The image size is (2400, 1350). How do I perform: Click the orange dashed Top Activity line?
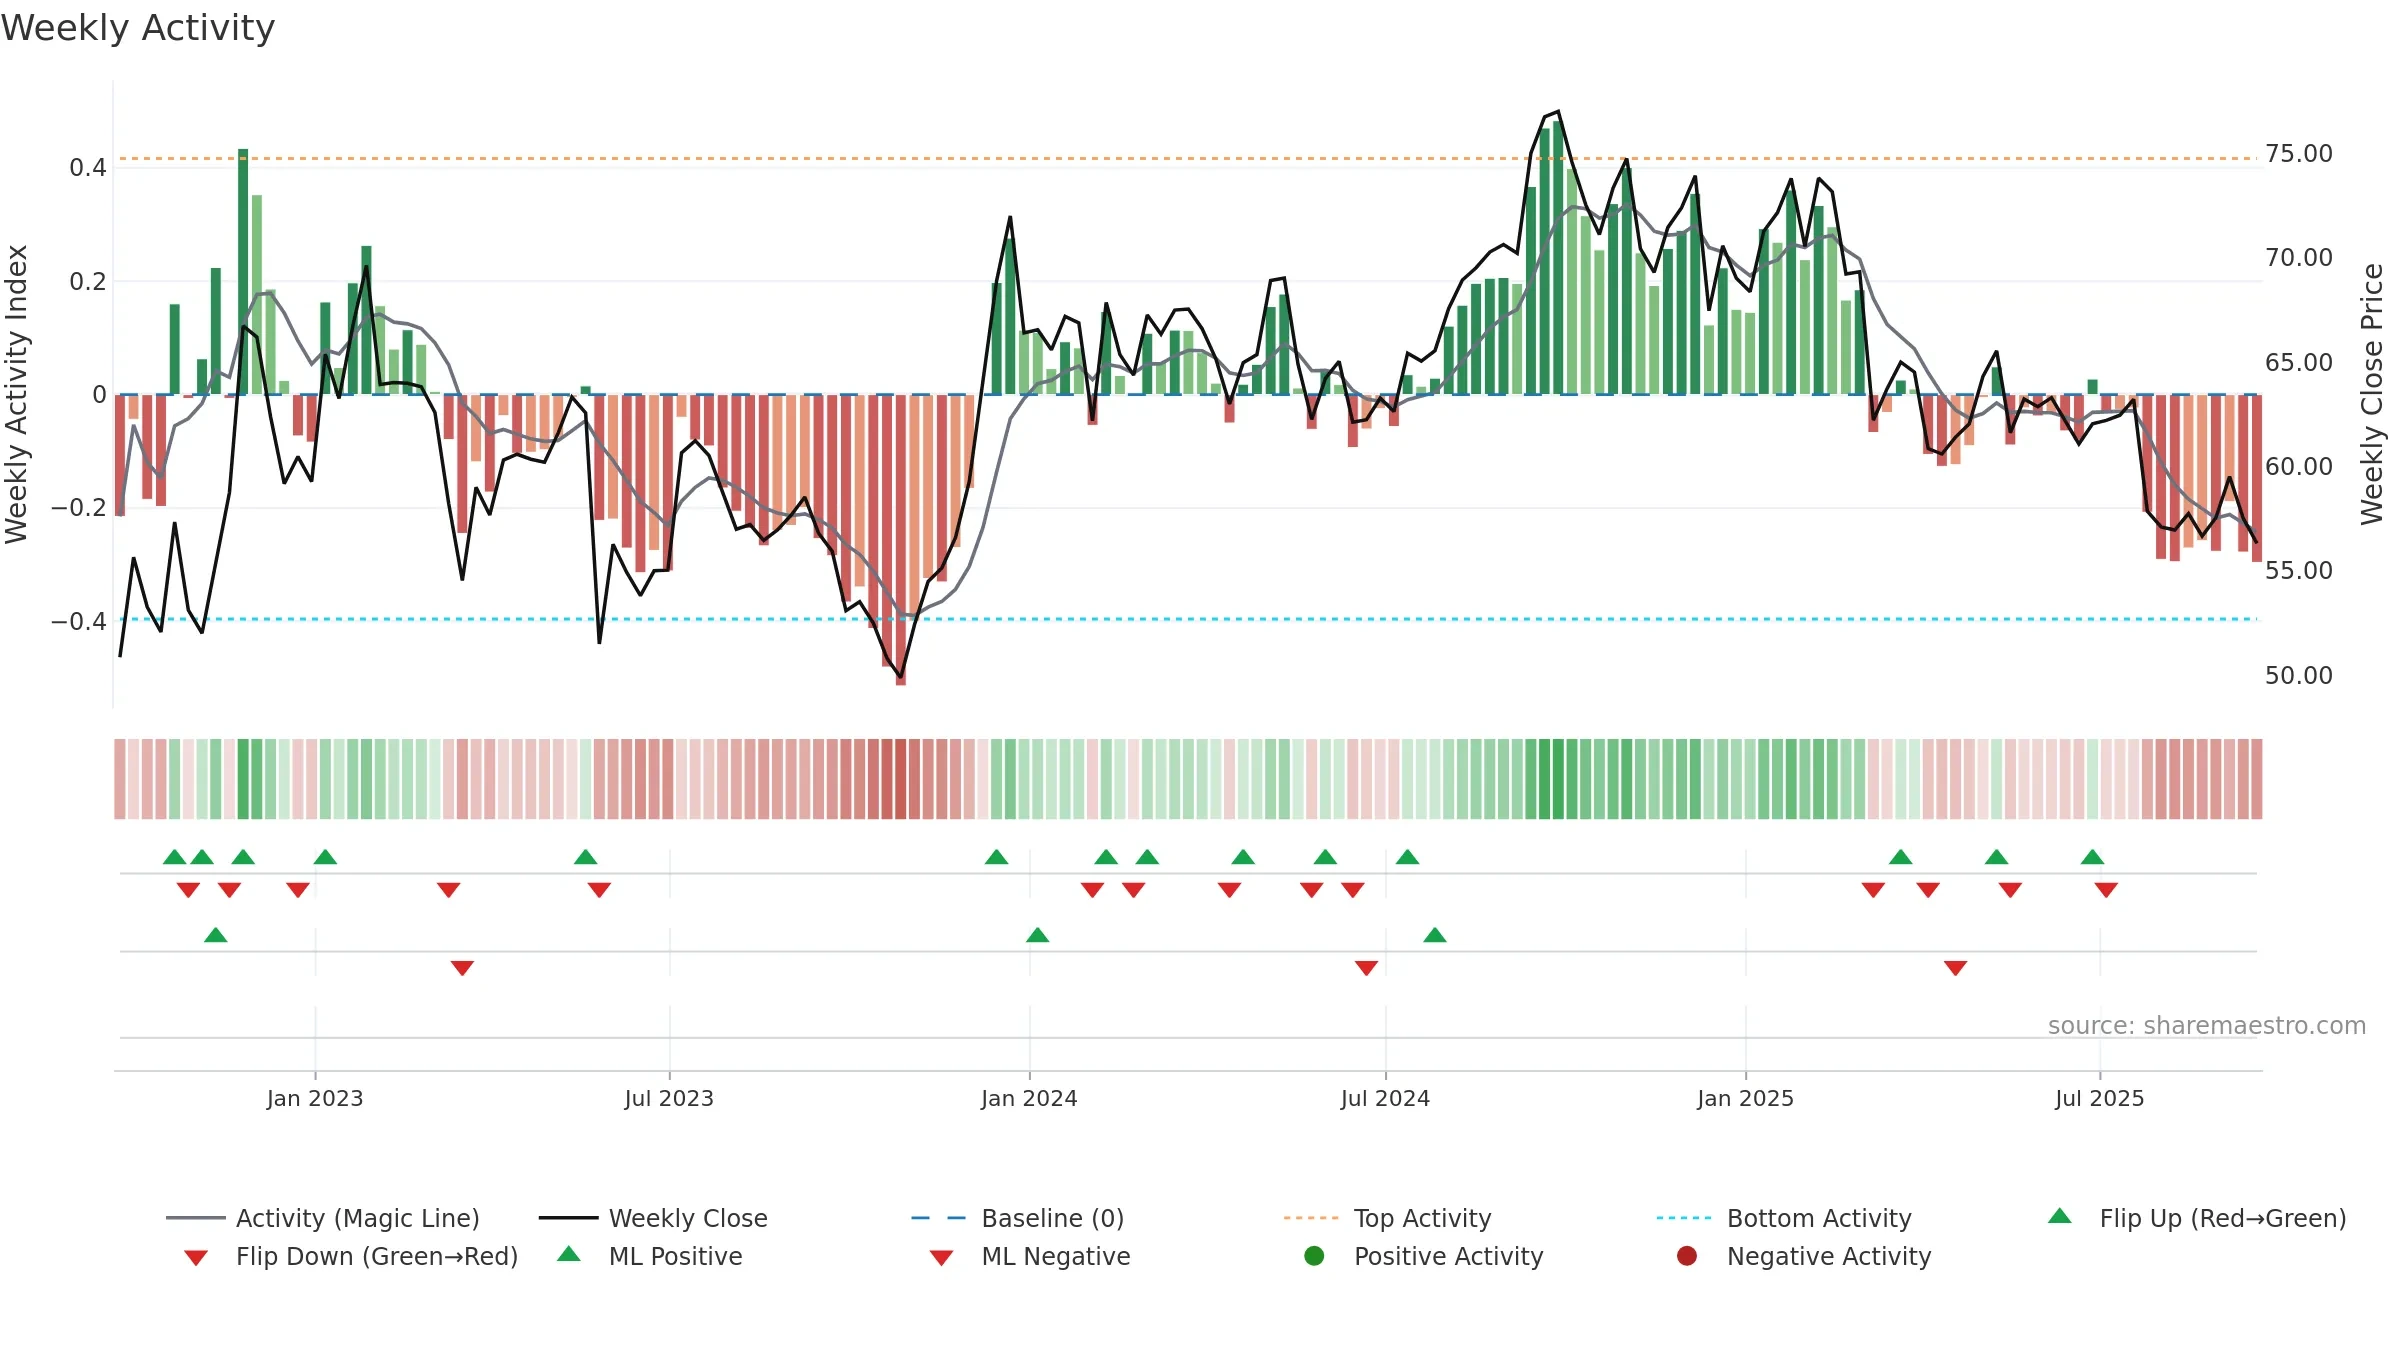coord(1188,158)
